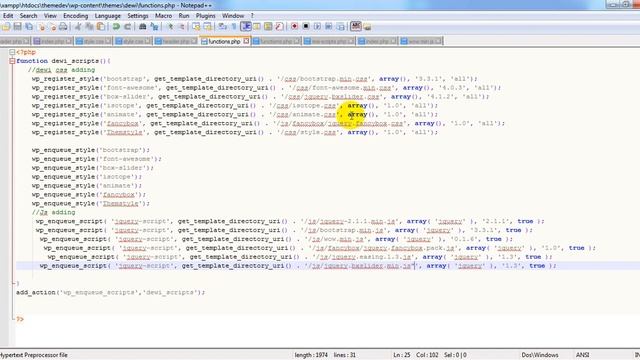The width and height of the screenshot is (640, 360).
Task: Open the Replace dialog icon
Action: point(154,27)
